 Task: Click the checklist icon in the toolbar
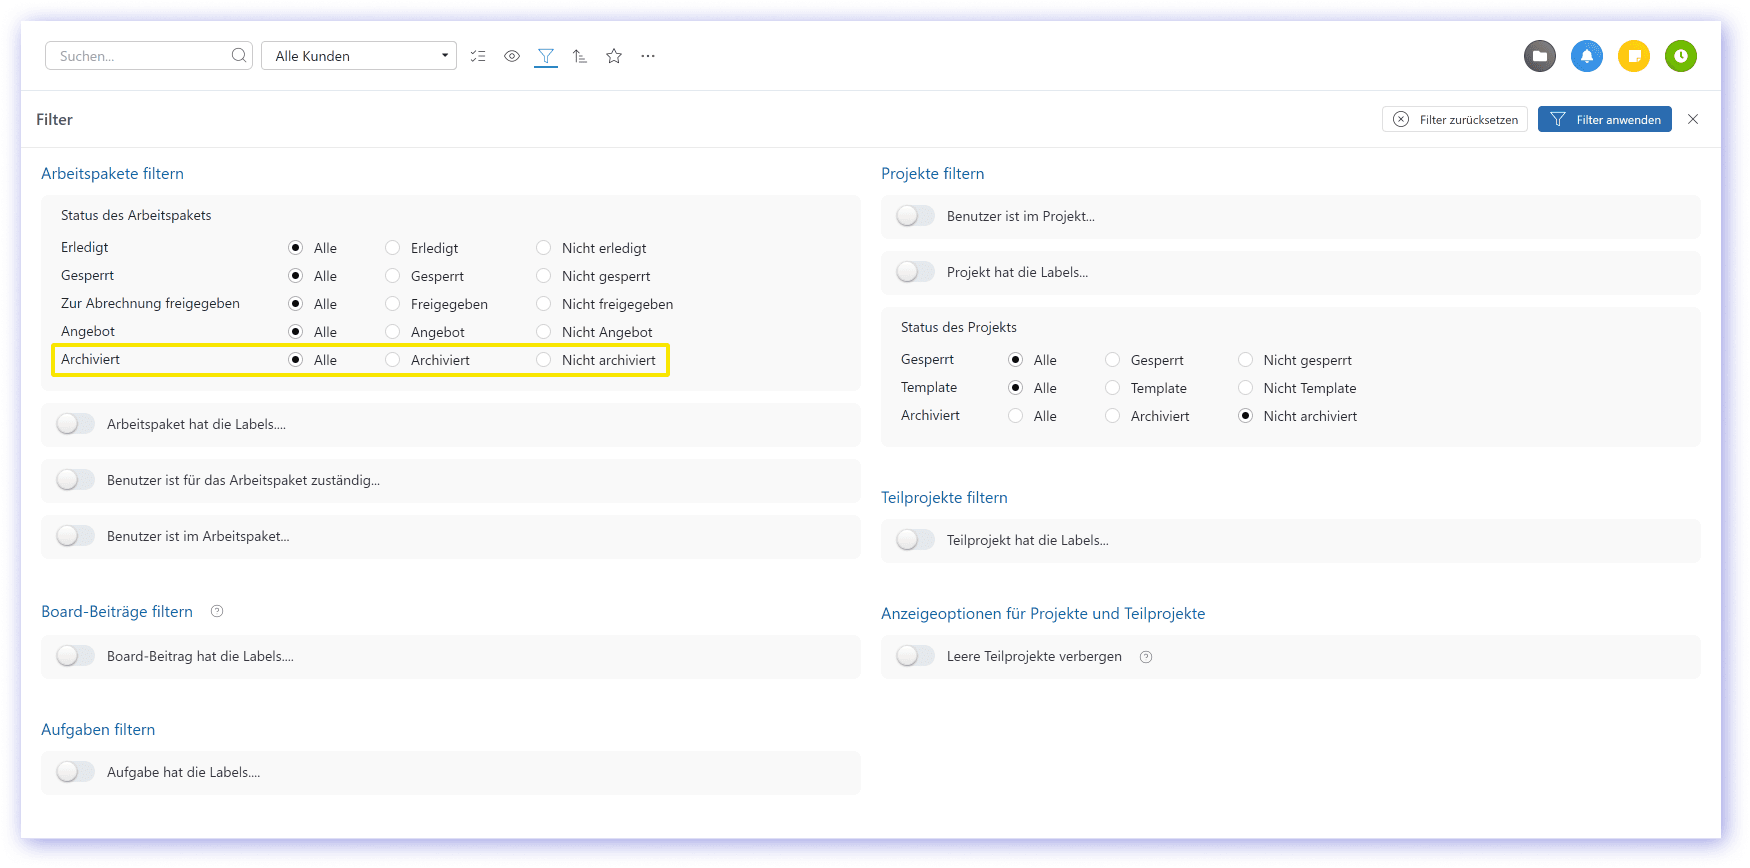point(478,56)
